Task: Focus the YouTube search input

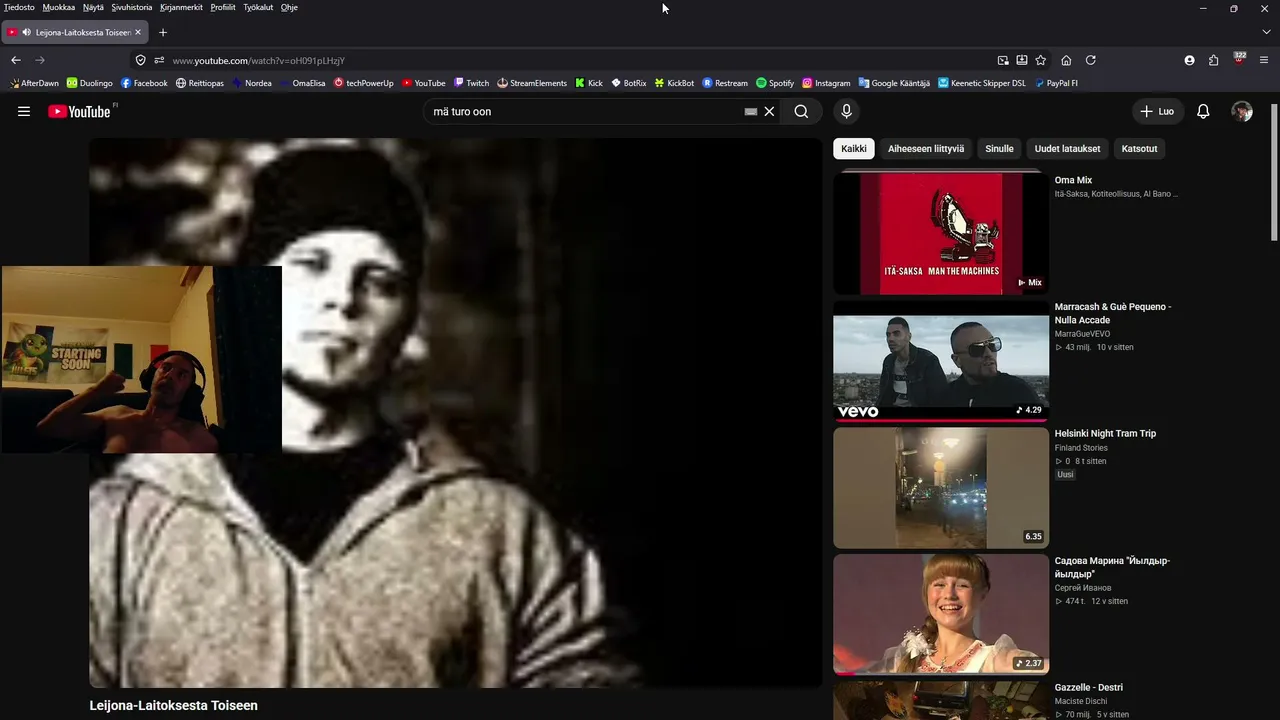Action: pyautogui.click(x=585, y=111)
